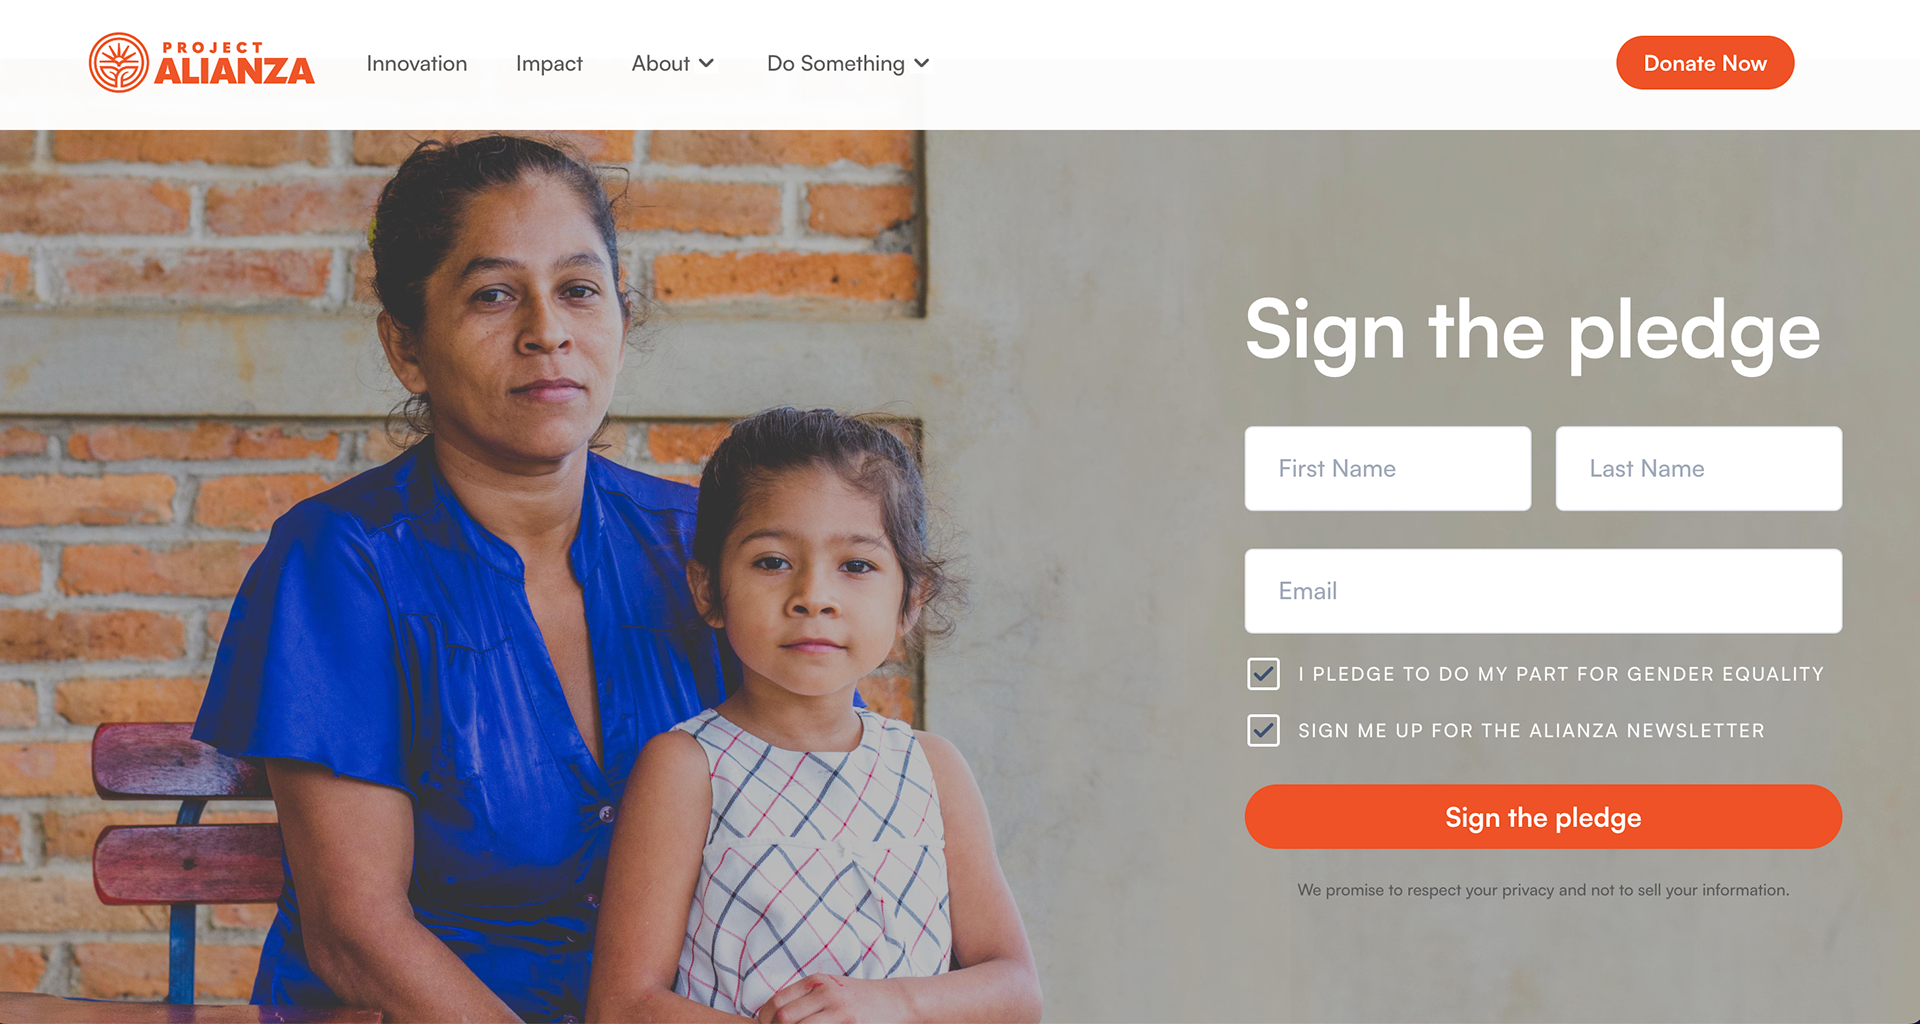
Task: Click the ALIANZA wordmark in the header
Action: (x=234, y=71)
